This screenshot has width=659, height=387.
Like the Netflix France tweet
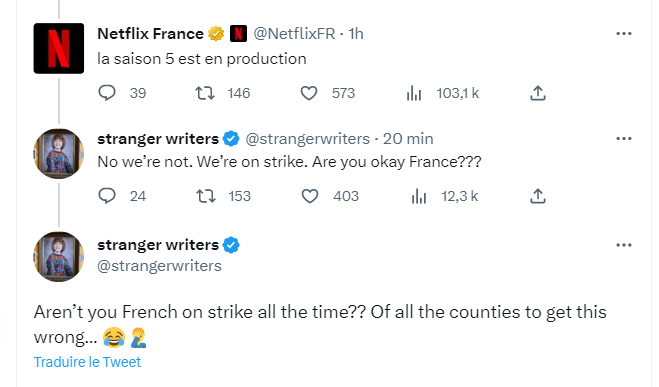tap(309, 93)
